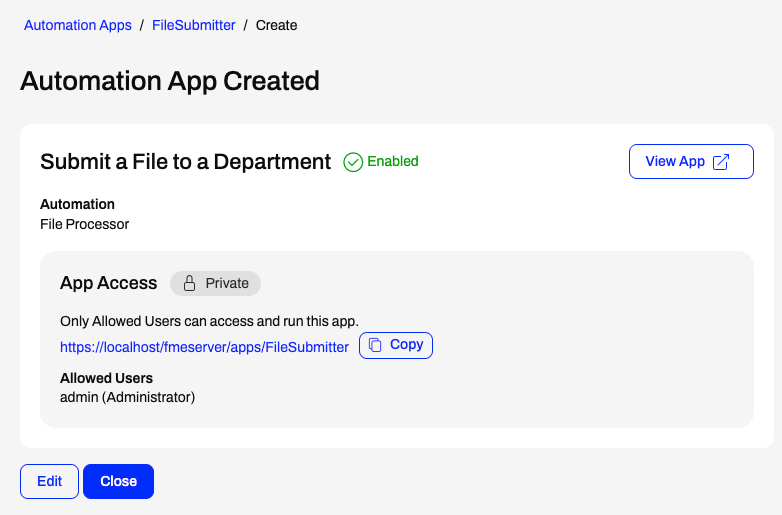
Task: Click the 'App Access' heading
Action: pos(109,283)
